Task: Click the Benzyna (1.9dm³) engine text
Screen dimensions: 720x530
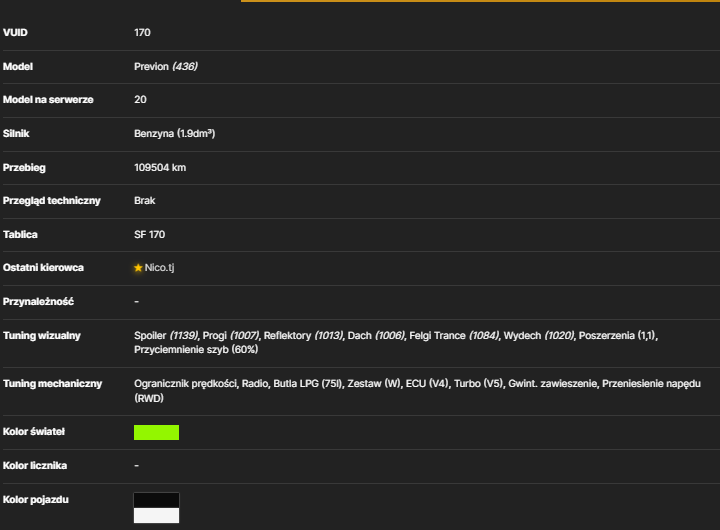Action: click(x=174, y=134)
